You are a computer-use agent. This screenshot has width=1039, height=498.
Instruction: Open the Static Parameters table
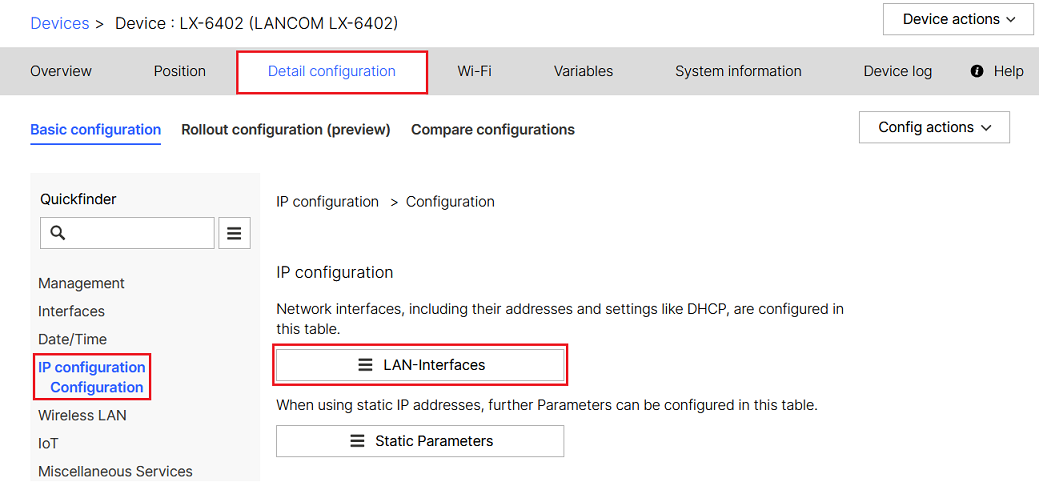[420, 441]
